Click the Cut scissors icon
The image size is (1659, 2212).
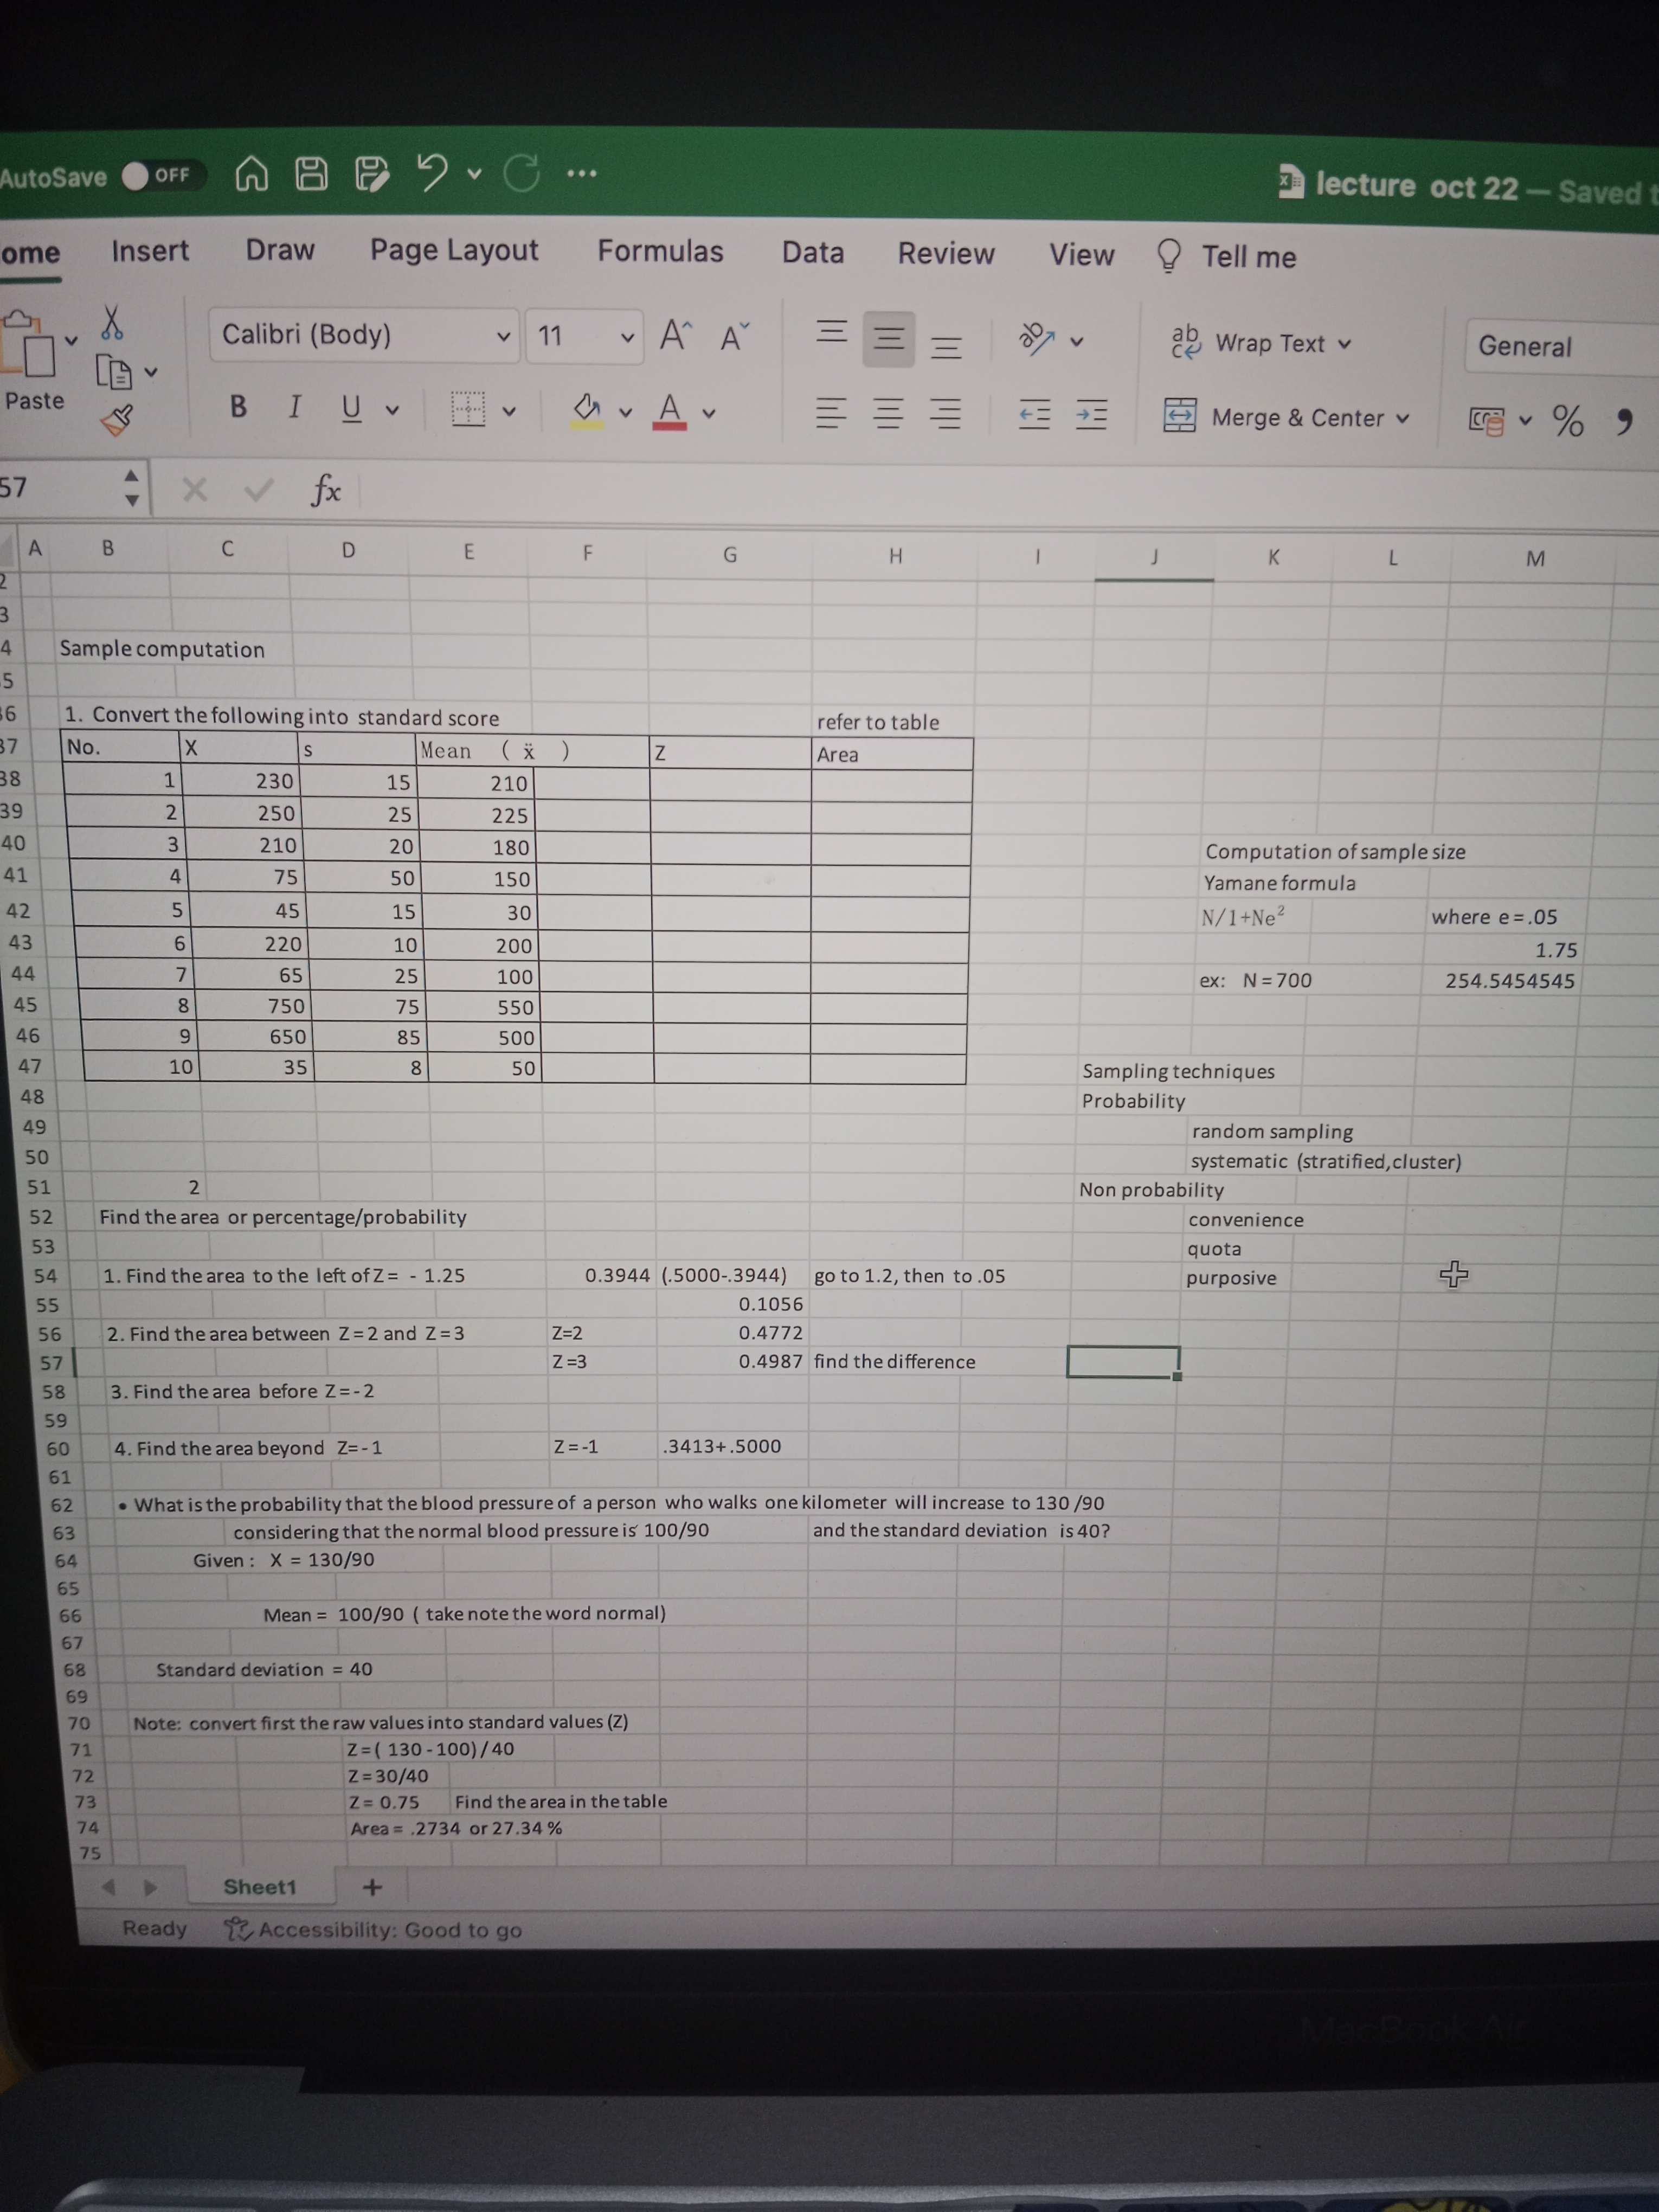[112, 322]
